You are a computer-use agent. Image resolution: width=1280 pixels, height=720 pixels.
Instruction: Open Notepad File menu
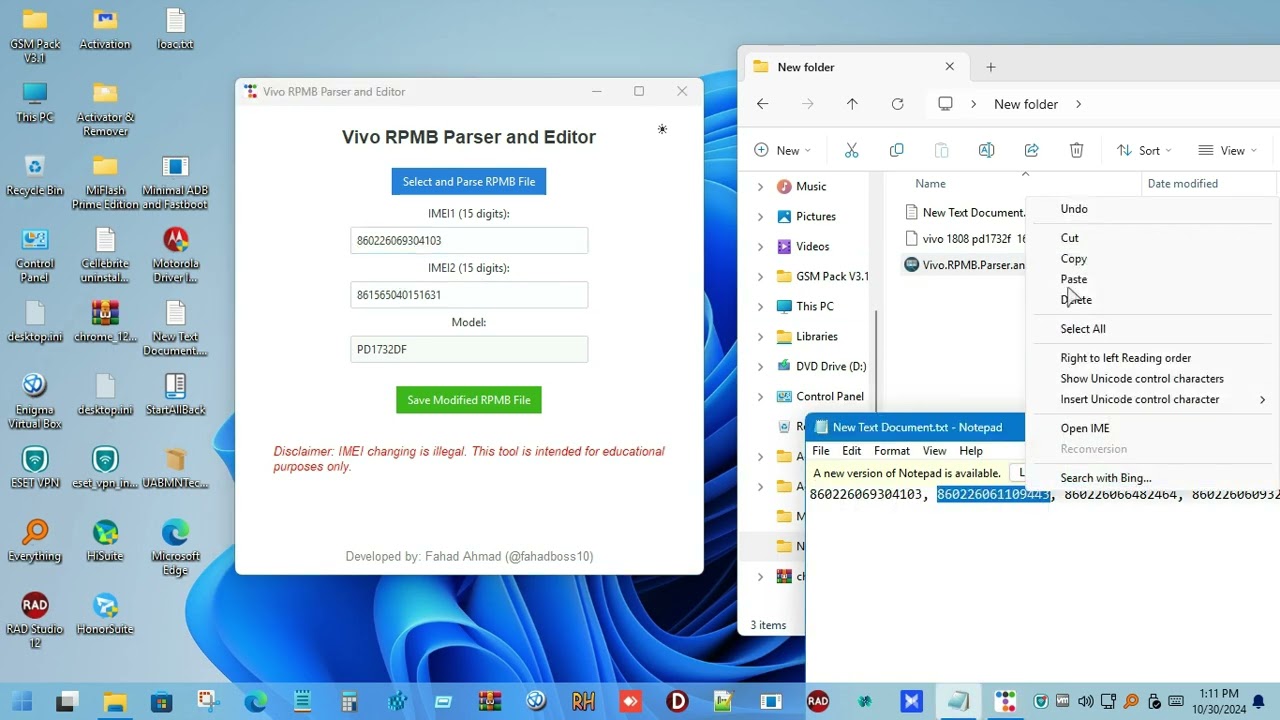(821, 451)
